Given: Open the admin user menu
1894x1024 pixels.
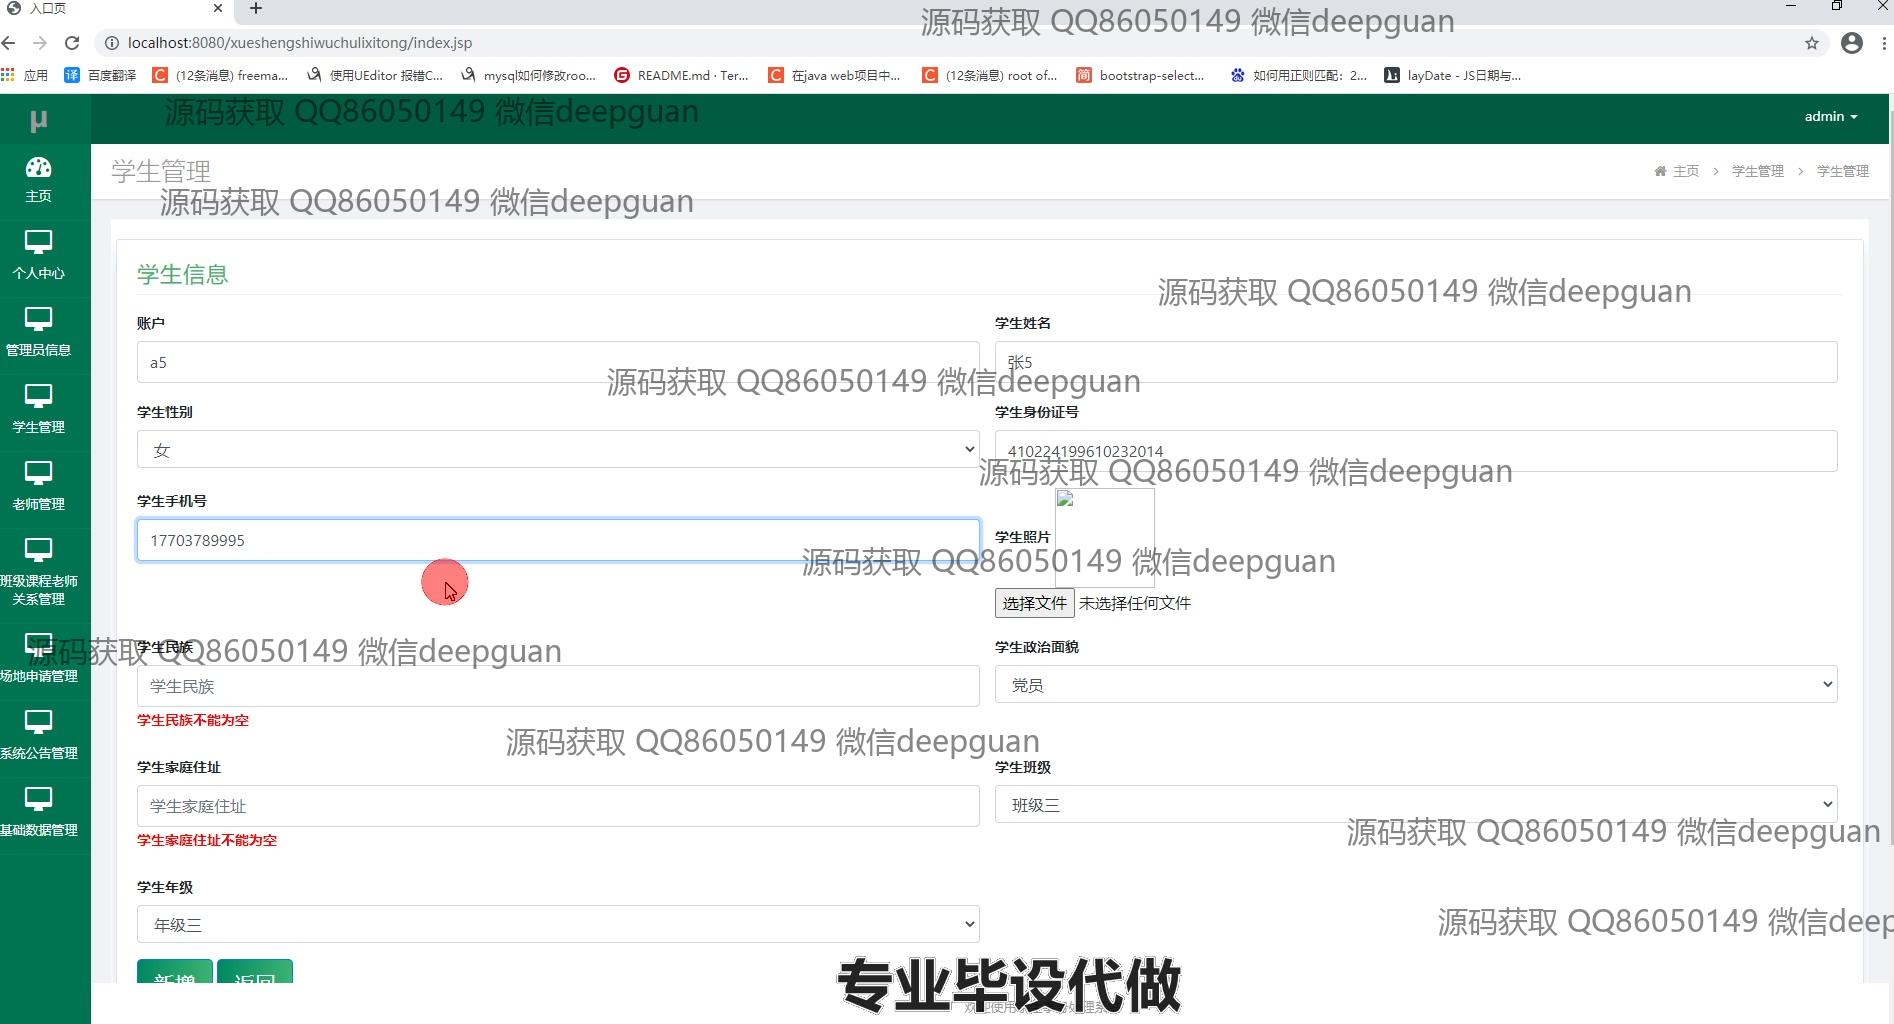Looking at the screenshot, I should click(x=1830, y=117).
